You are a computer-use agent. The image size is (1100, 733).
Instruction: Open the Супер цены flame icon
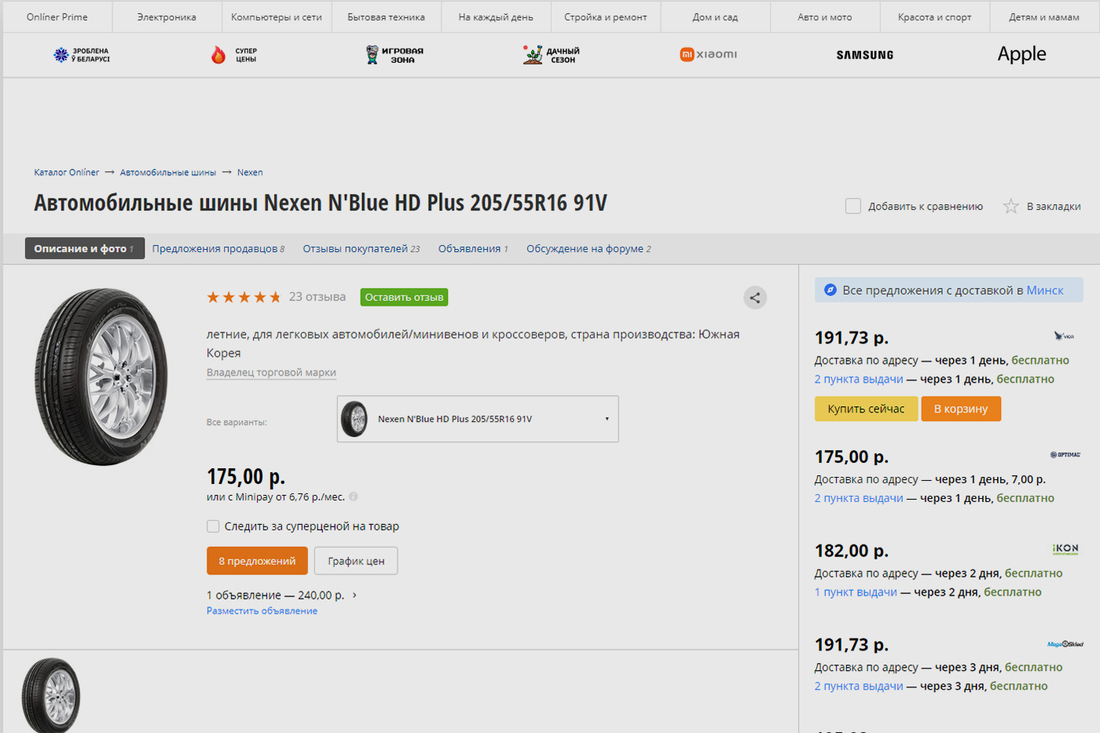tap(218, 55)
